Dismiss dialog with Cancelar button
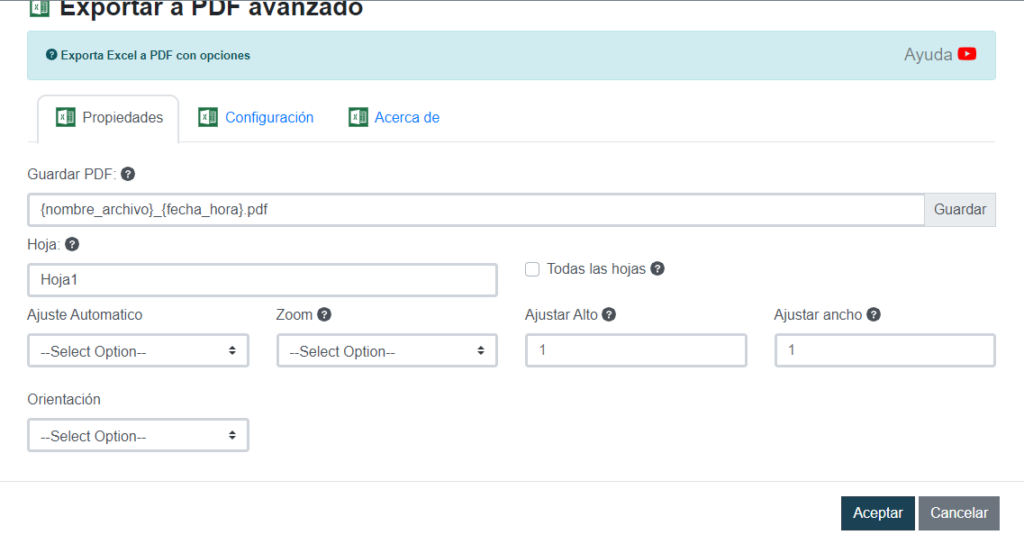 click(x=959, y=513)
